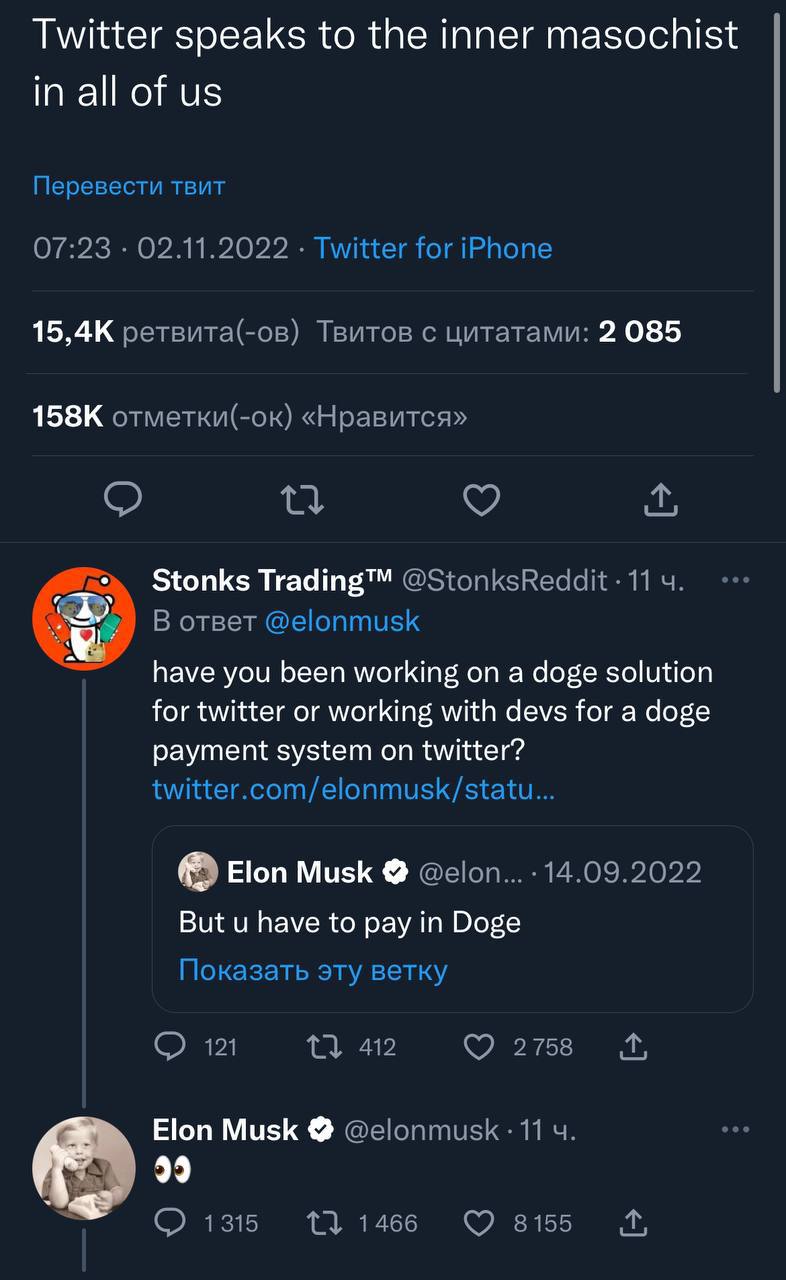Share the Stonks Trading reply
Image resolution: width=786 pixels, height=1280 pixels.
634,1047
